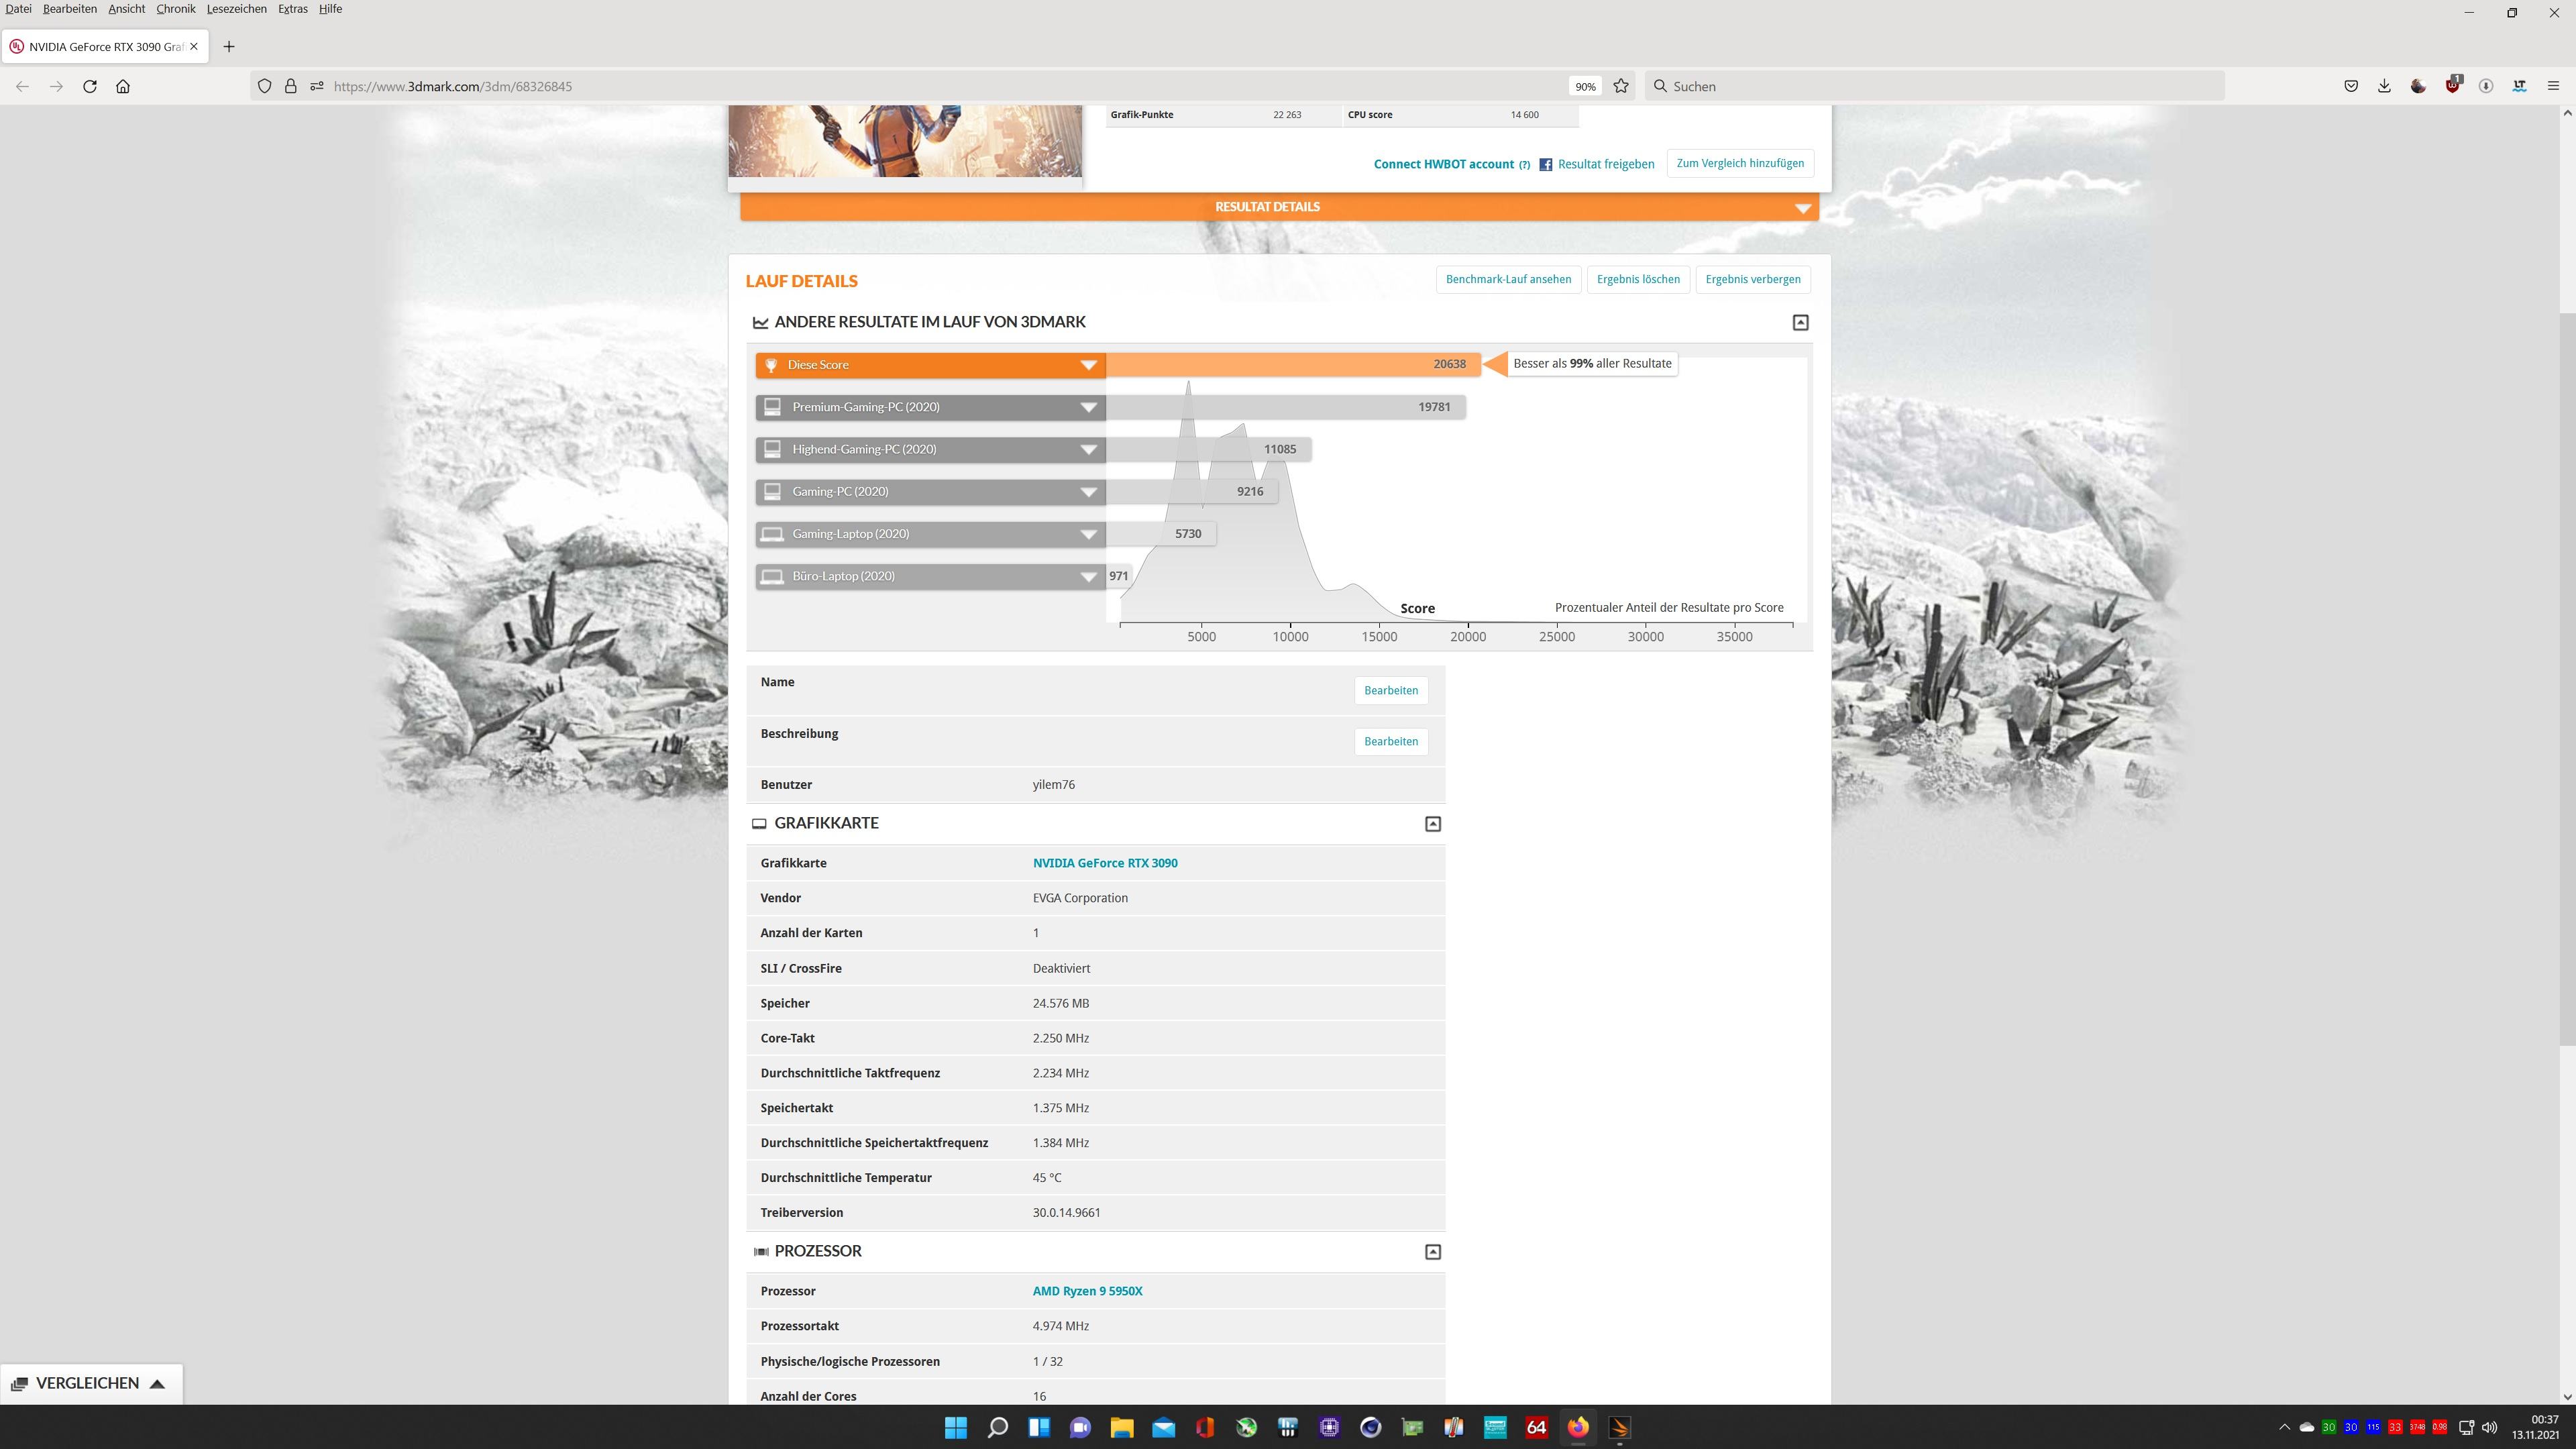Open NVIDIA GeForce RTX 3090 link

tap(1104, 863)
